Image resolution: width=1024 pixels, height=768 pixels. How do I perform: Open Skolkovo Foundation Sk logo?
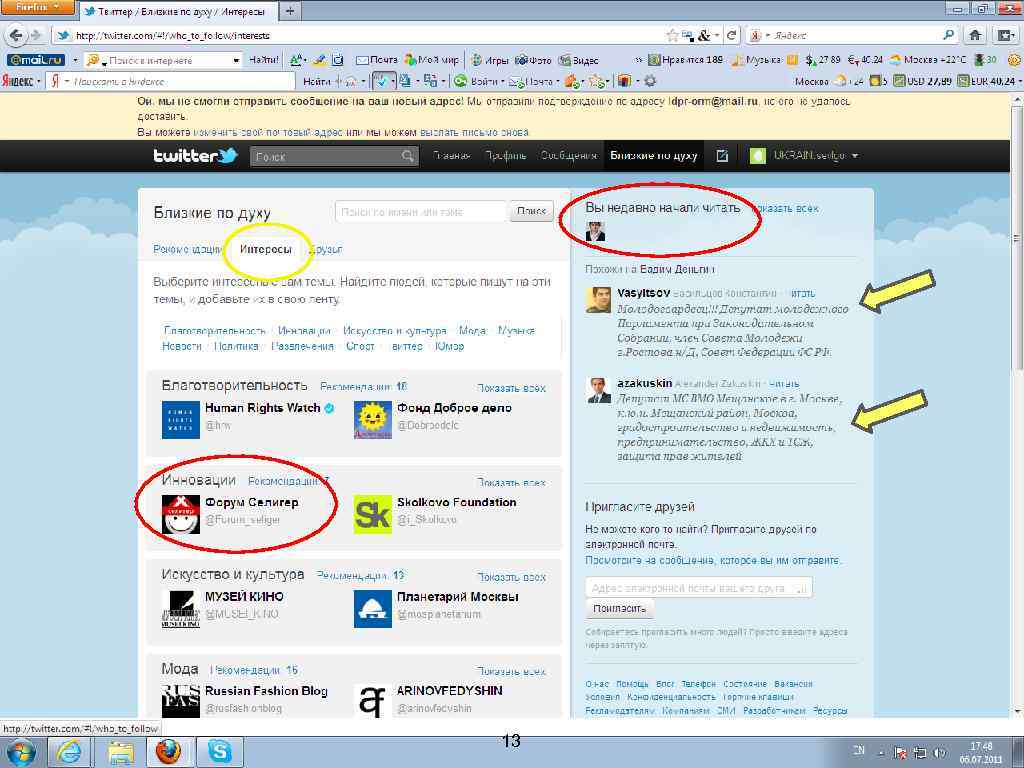372,515
